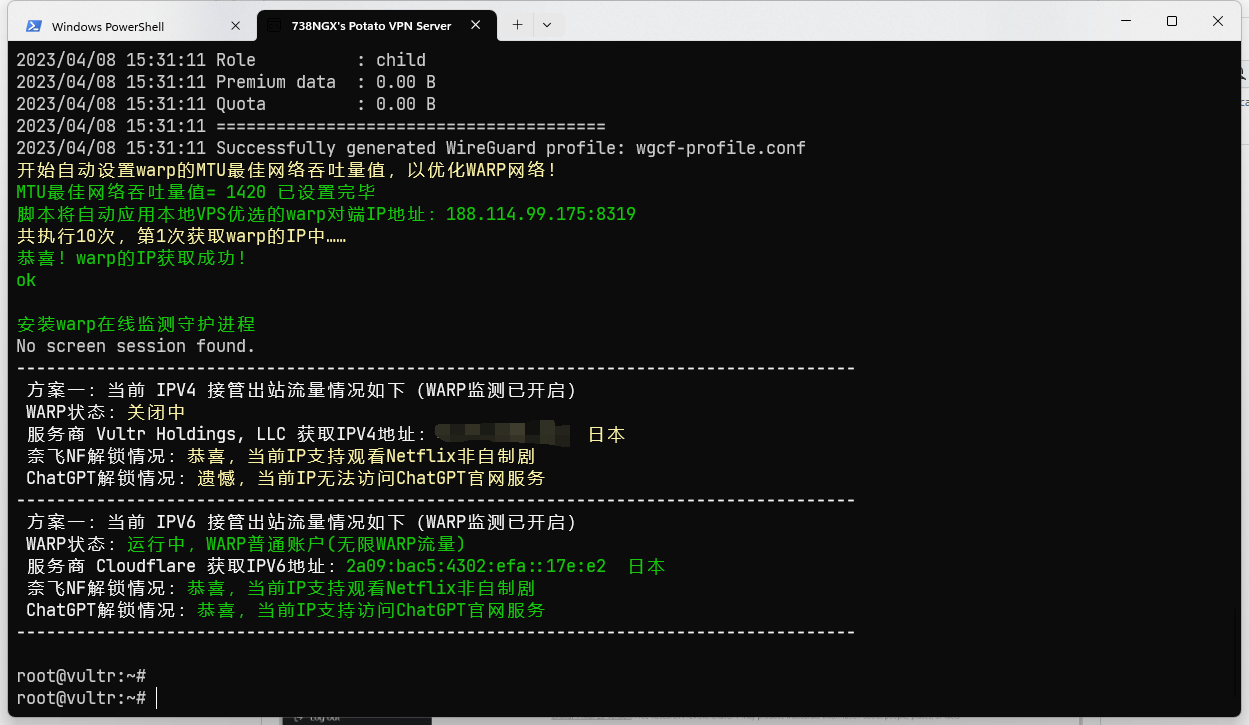
Task: Close the Potato VPN Server tab
Action: (x=476, y=26)
